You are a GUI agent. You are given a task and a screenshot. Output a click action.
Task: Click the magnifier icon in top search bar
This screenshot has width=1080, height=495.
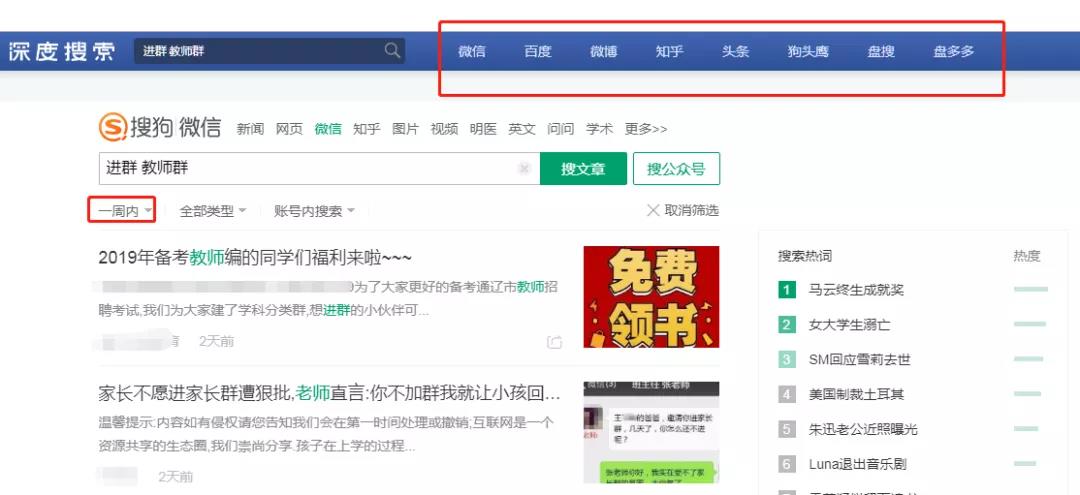click(x=392, y=51)
